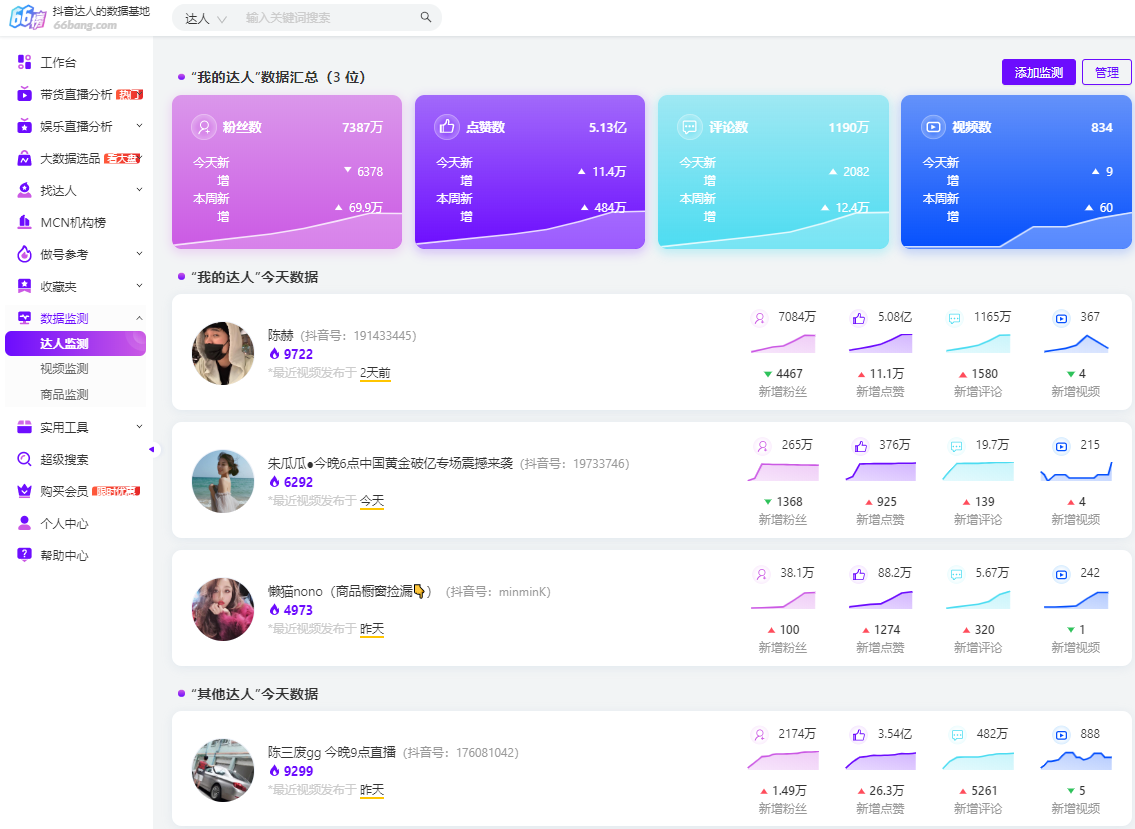Click the 带货直播分析 video icon

[x=25, y=94]
